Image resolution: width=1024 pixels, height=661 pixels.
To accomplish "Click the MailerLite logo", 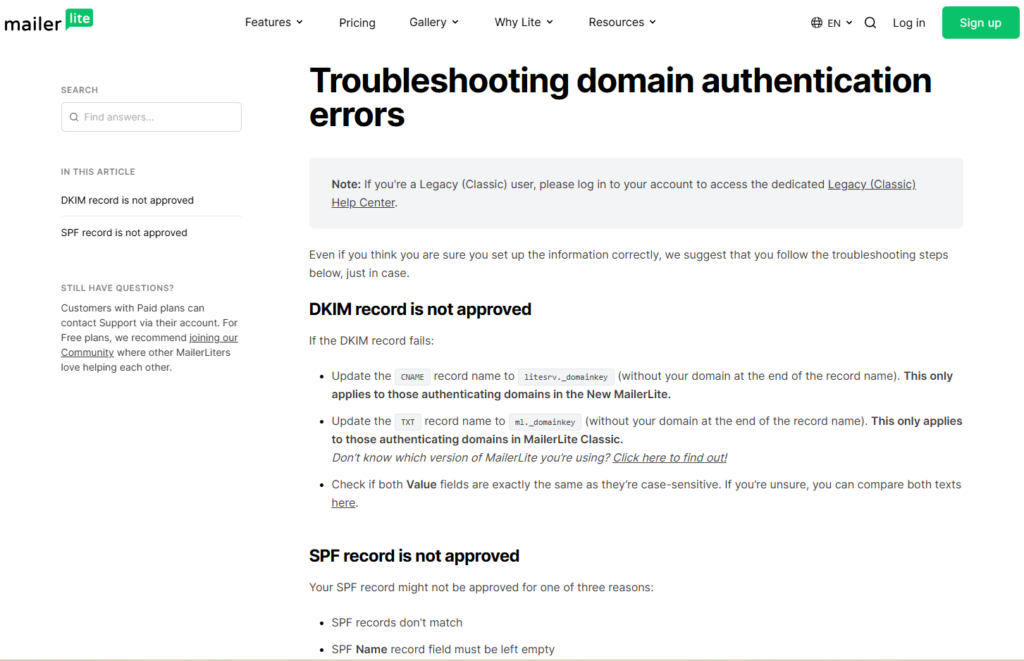I will [49, 21].
